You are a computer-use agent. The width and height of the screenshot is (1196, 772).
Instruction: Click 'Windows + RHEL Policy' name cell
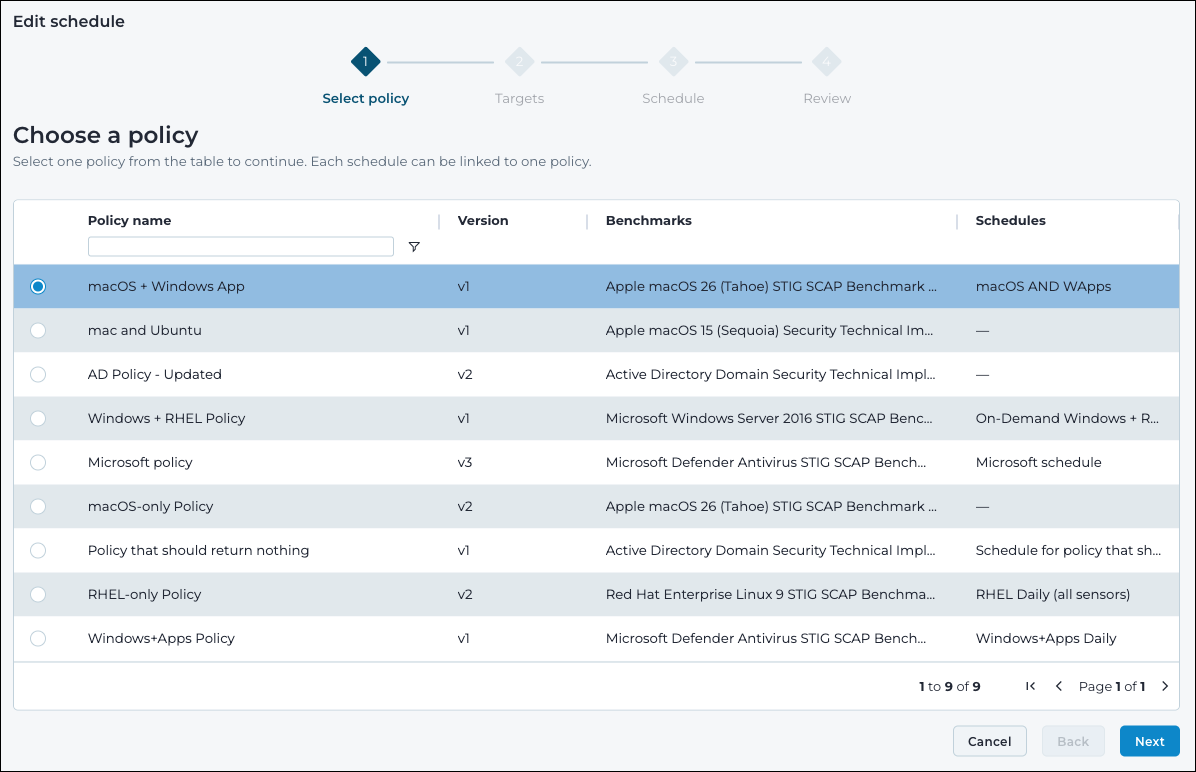tap(166, 418)
